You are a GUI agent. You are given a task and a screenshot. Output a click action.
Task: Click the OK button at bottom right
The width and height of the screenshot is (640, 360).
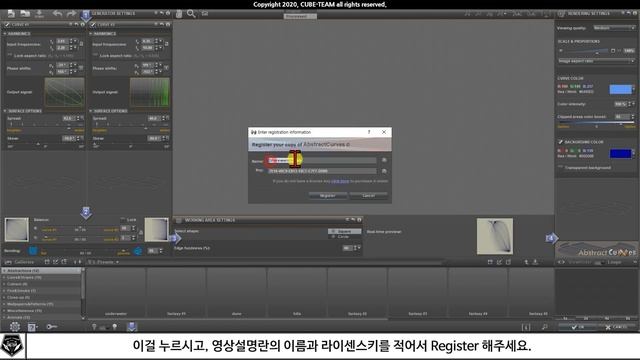point(577,327)
